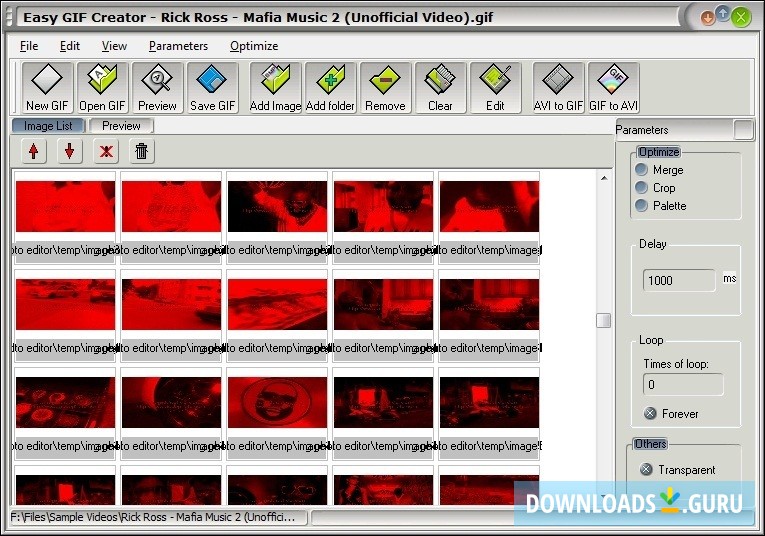
Task: Open a file with Open GIF icon
Action: tap(102, 88)
